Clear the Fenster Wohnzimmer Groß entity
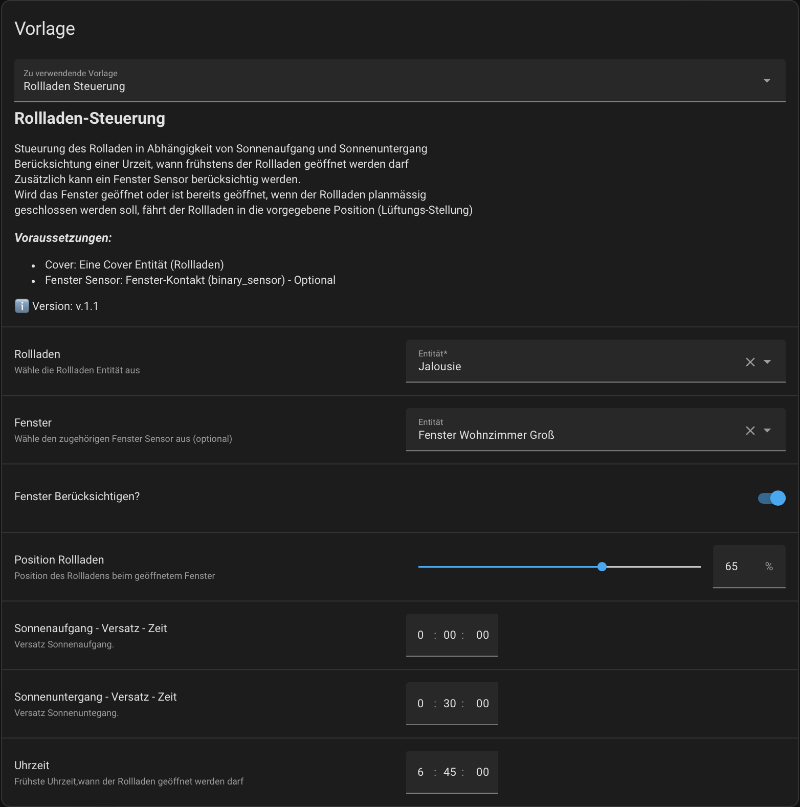The image size is (800, 807). (x=750, y=431)
